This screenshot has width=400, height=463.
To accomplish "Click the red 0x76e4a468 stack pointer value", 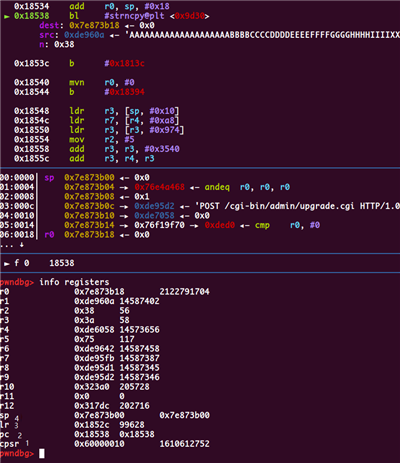I will 159,187.
